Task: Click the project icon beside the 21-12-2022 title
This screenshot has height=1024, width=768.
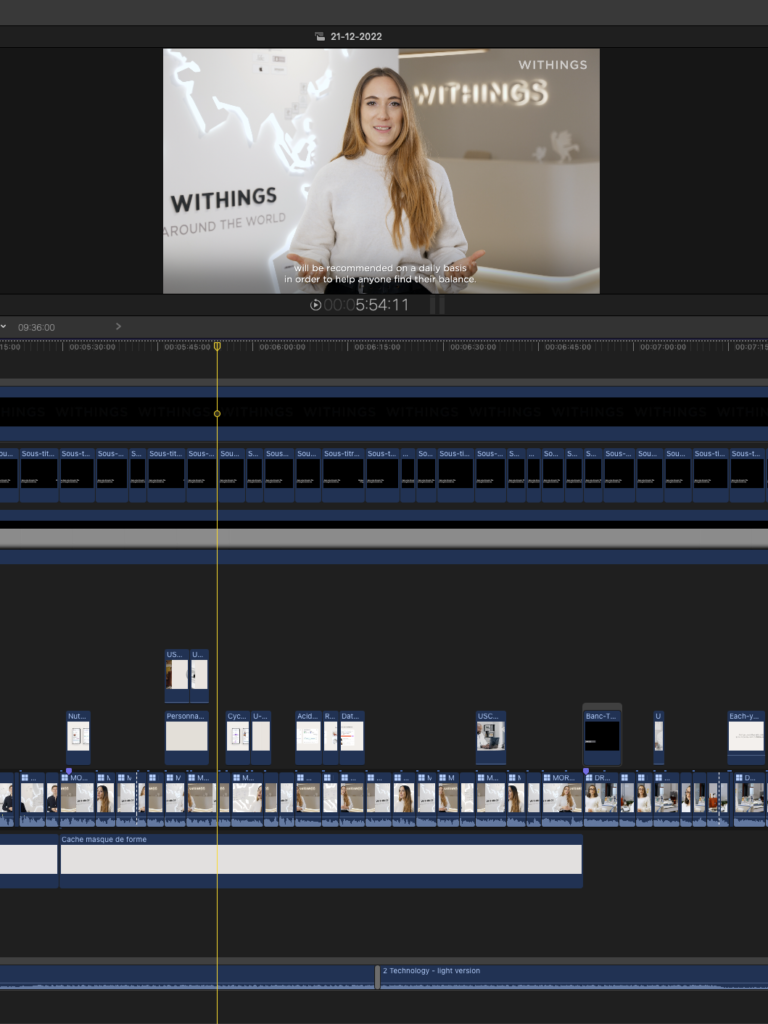Action: point(319,37)
